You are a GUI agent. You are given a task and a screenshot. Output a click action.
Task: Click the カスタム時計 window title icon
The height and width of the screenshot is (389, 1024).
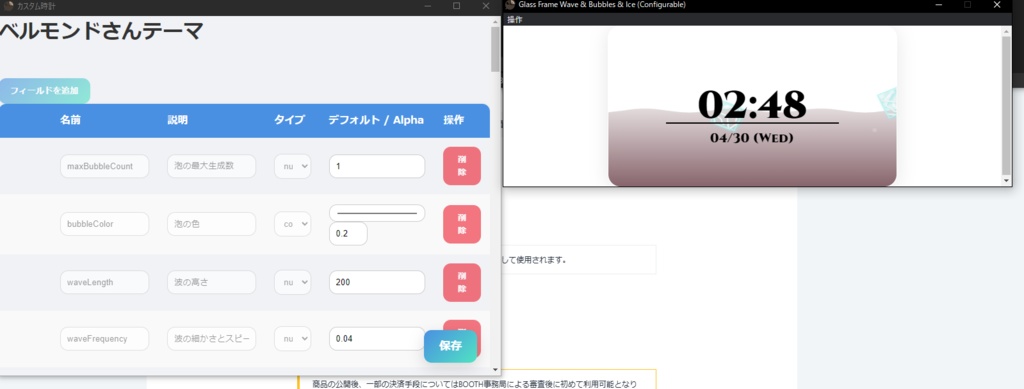pyautogui.click(x=8, y=5)
